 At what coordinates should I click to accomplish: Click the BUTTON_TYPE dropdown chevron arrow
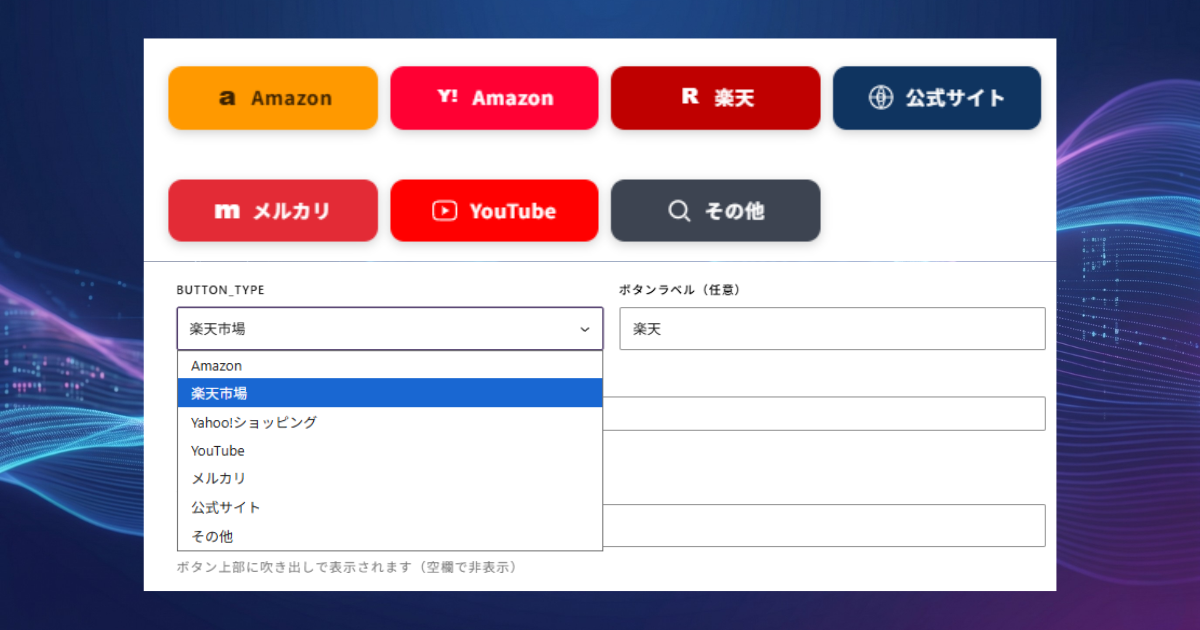(585, 329)
